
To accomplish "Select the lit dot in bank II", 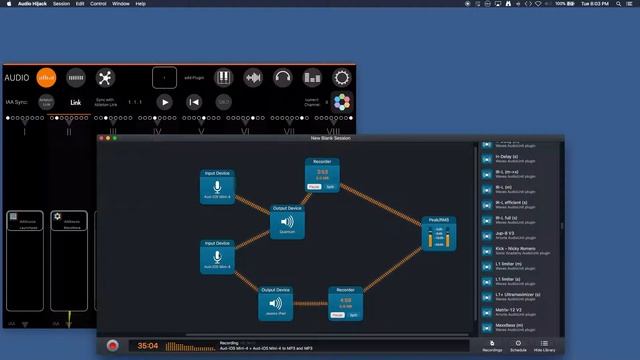I will coord(57,118).
